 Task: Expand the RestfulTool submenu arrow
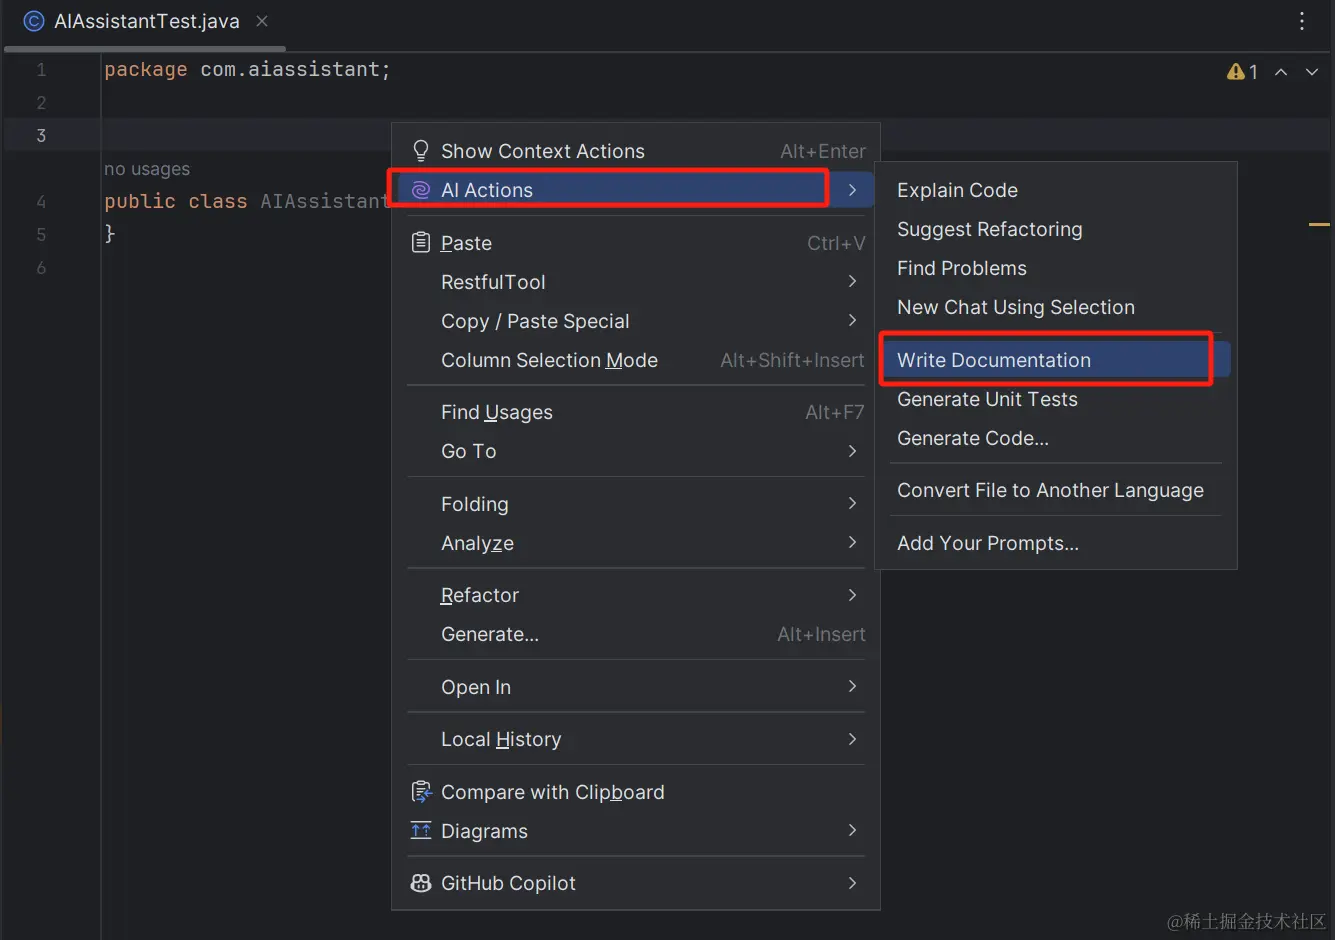(x=852, y=282)
